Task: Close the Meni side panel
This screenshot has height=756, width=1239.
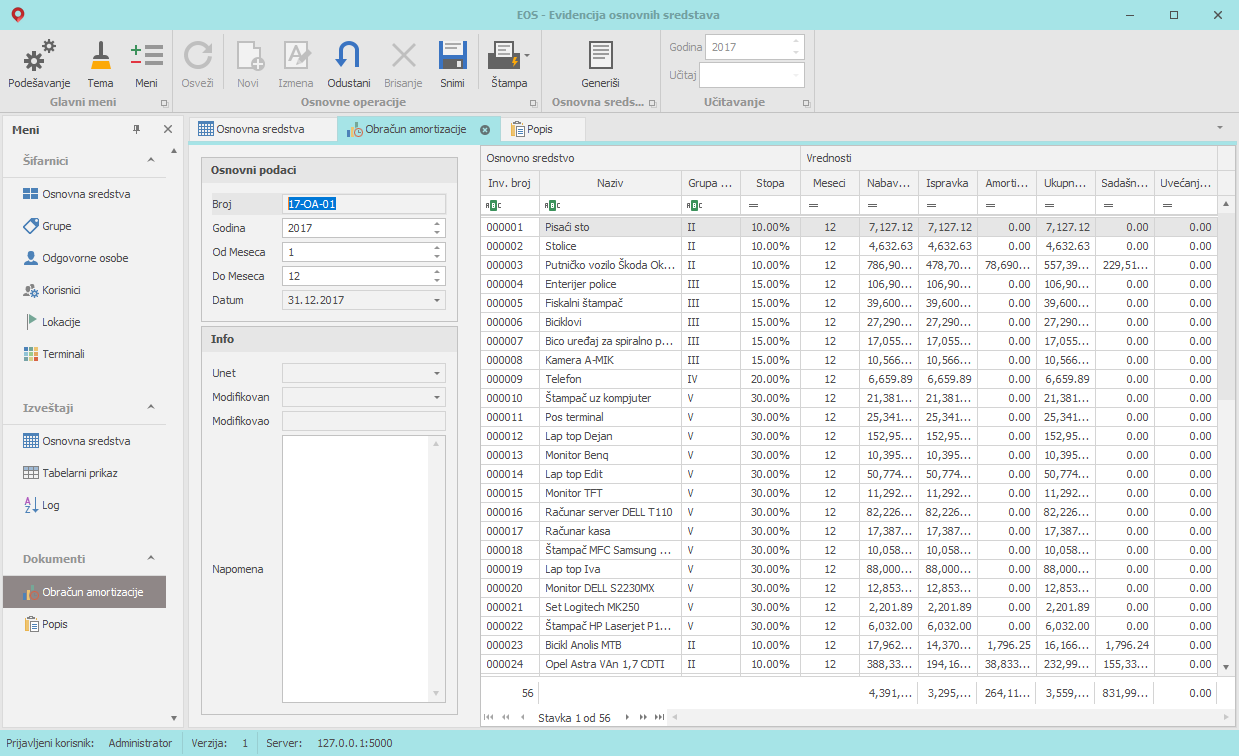Action: coord(167,130)
